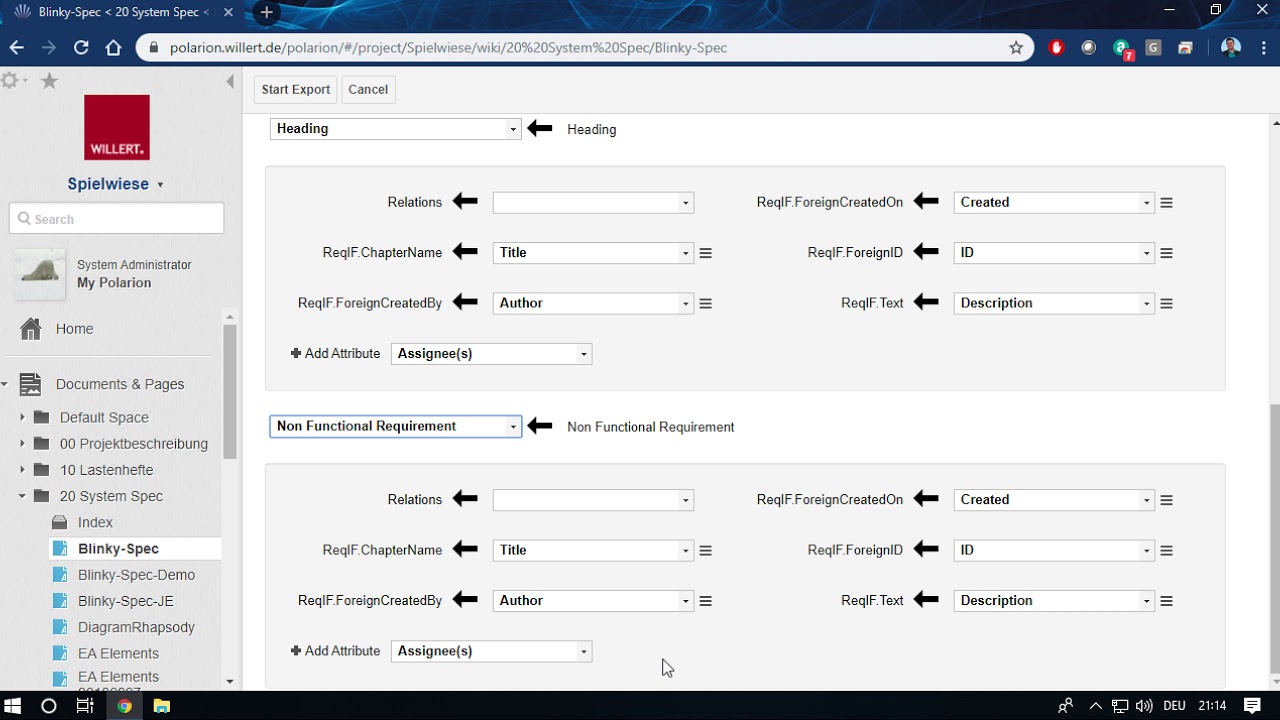Viewport: 1280px width, 720px height.
Task: Open options menu for Heading ID mapping
Action: click(1166, 253)
